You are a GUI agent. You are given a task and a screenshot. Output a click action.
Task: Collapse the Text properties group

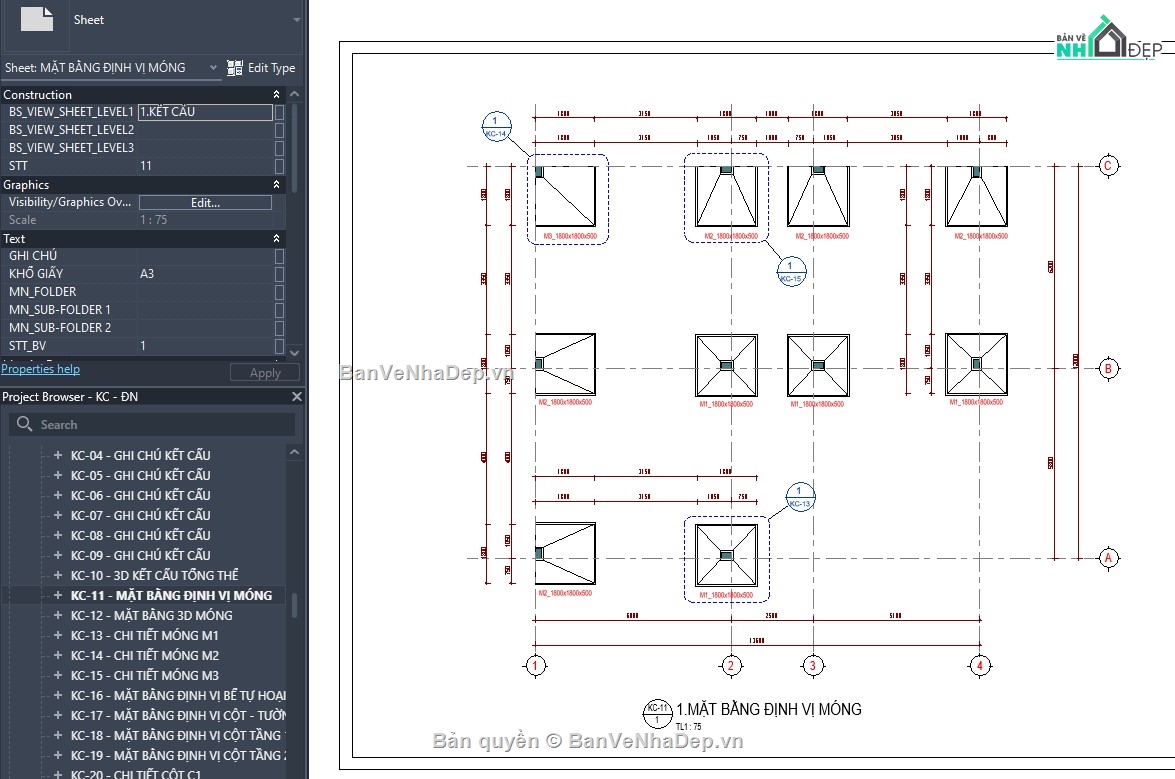point(277,238)
